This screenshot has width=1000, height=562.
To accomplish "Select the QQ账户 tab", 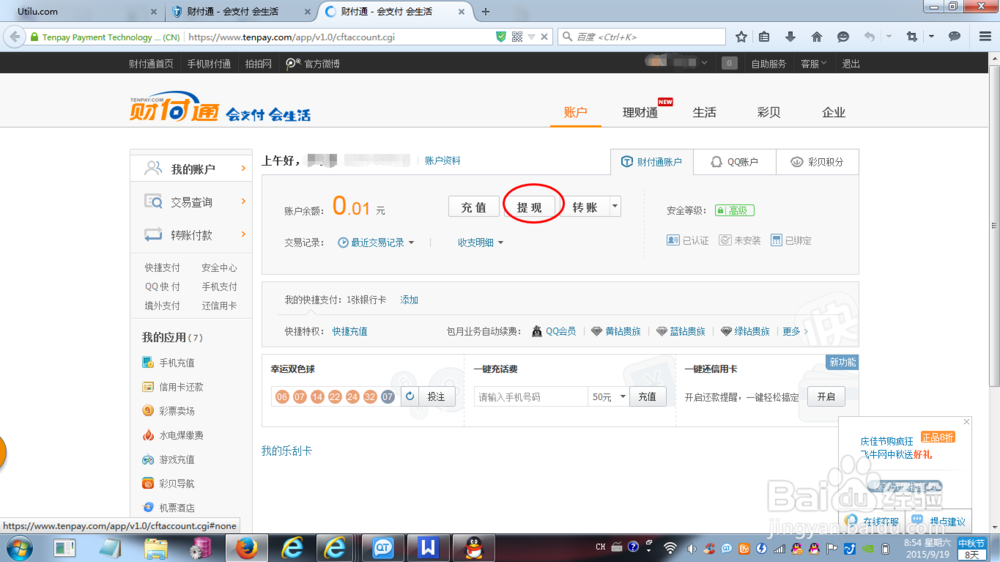I will point(735,162).
